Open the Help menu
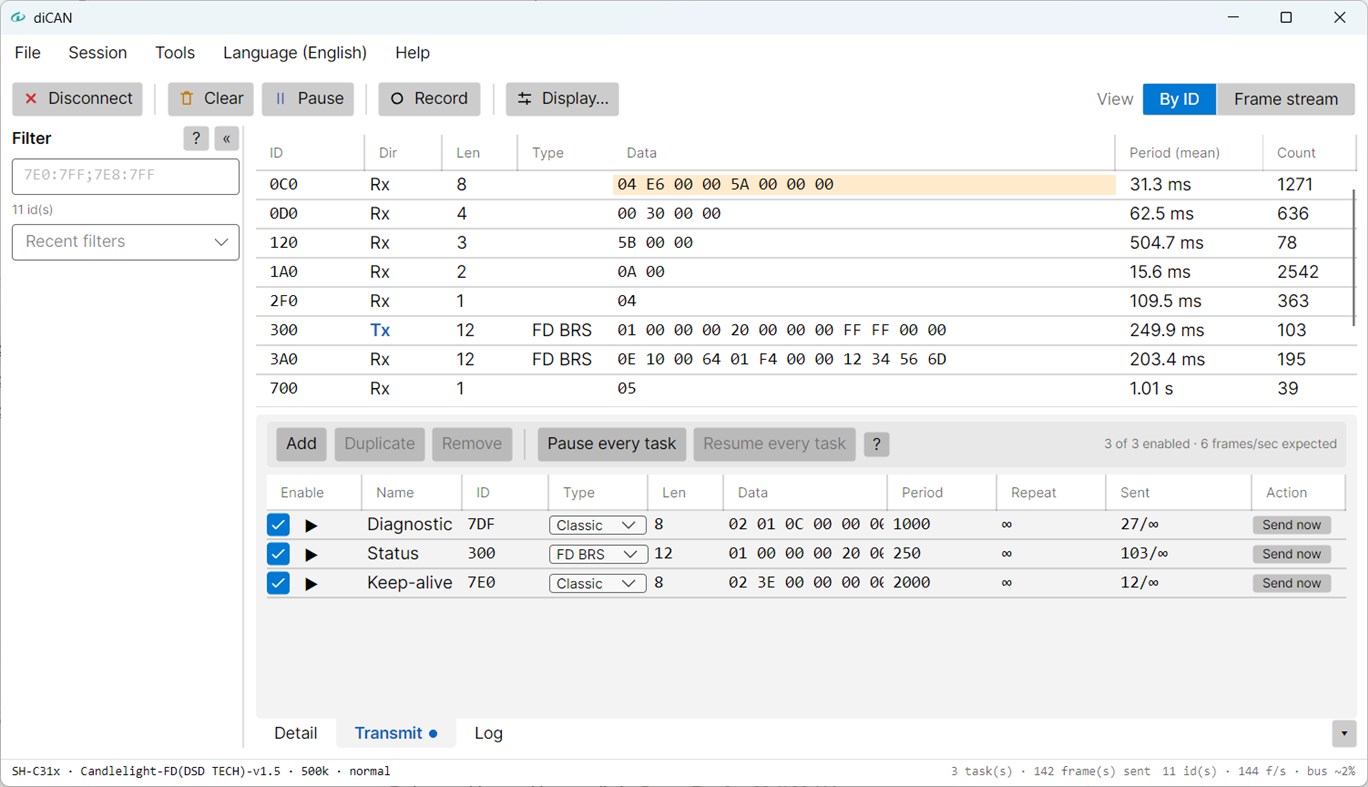The width and height of the screenshot is (1368, 787). pos(412,53)
